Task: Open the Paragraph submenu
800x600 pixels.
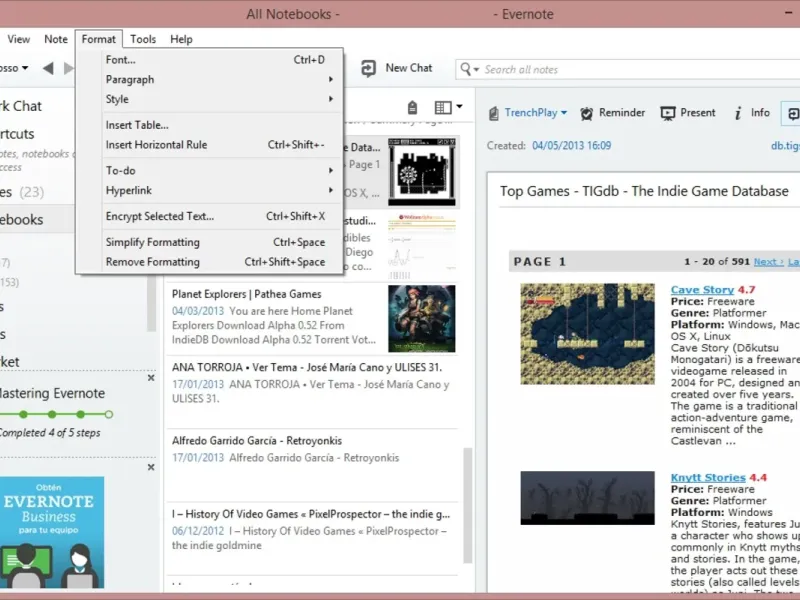Action: pyautogui.click(x=209, y=80)
